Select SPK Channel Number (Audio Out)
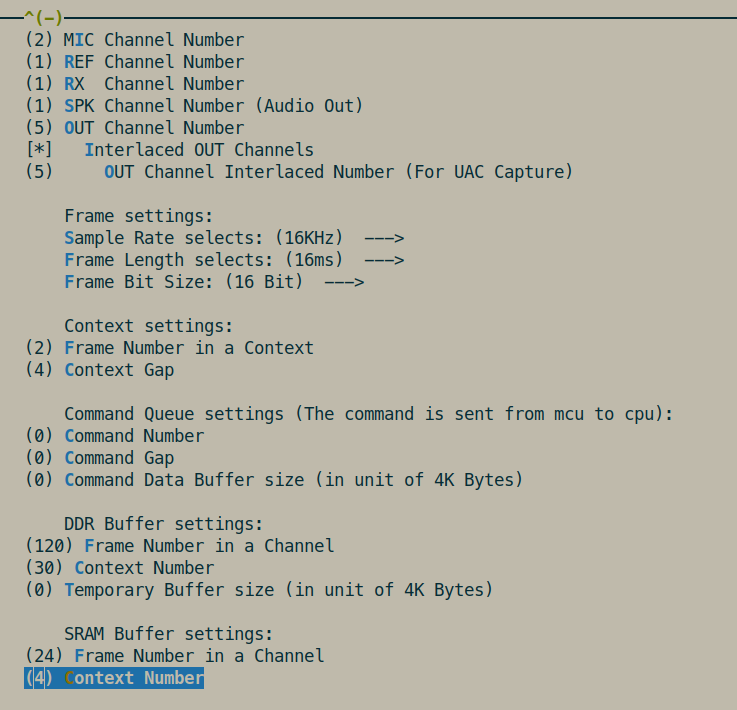Image resolution: width=737 pixels, height=710 pixels. pos(194,106)
